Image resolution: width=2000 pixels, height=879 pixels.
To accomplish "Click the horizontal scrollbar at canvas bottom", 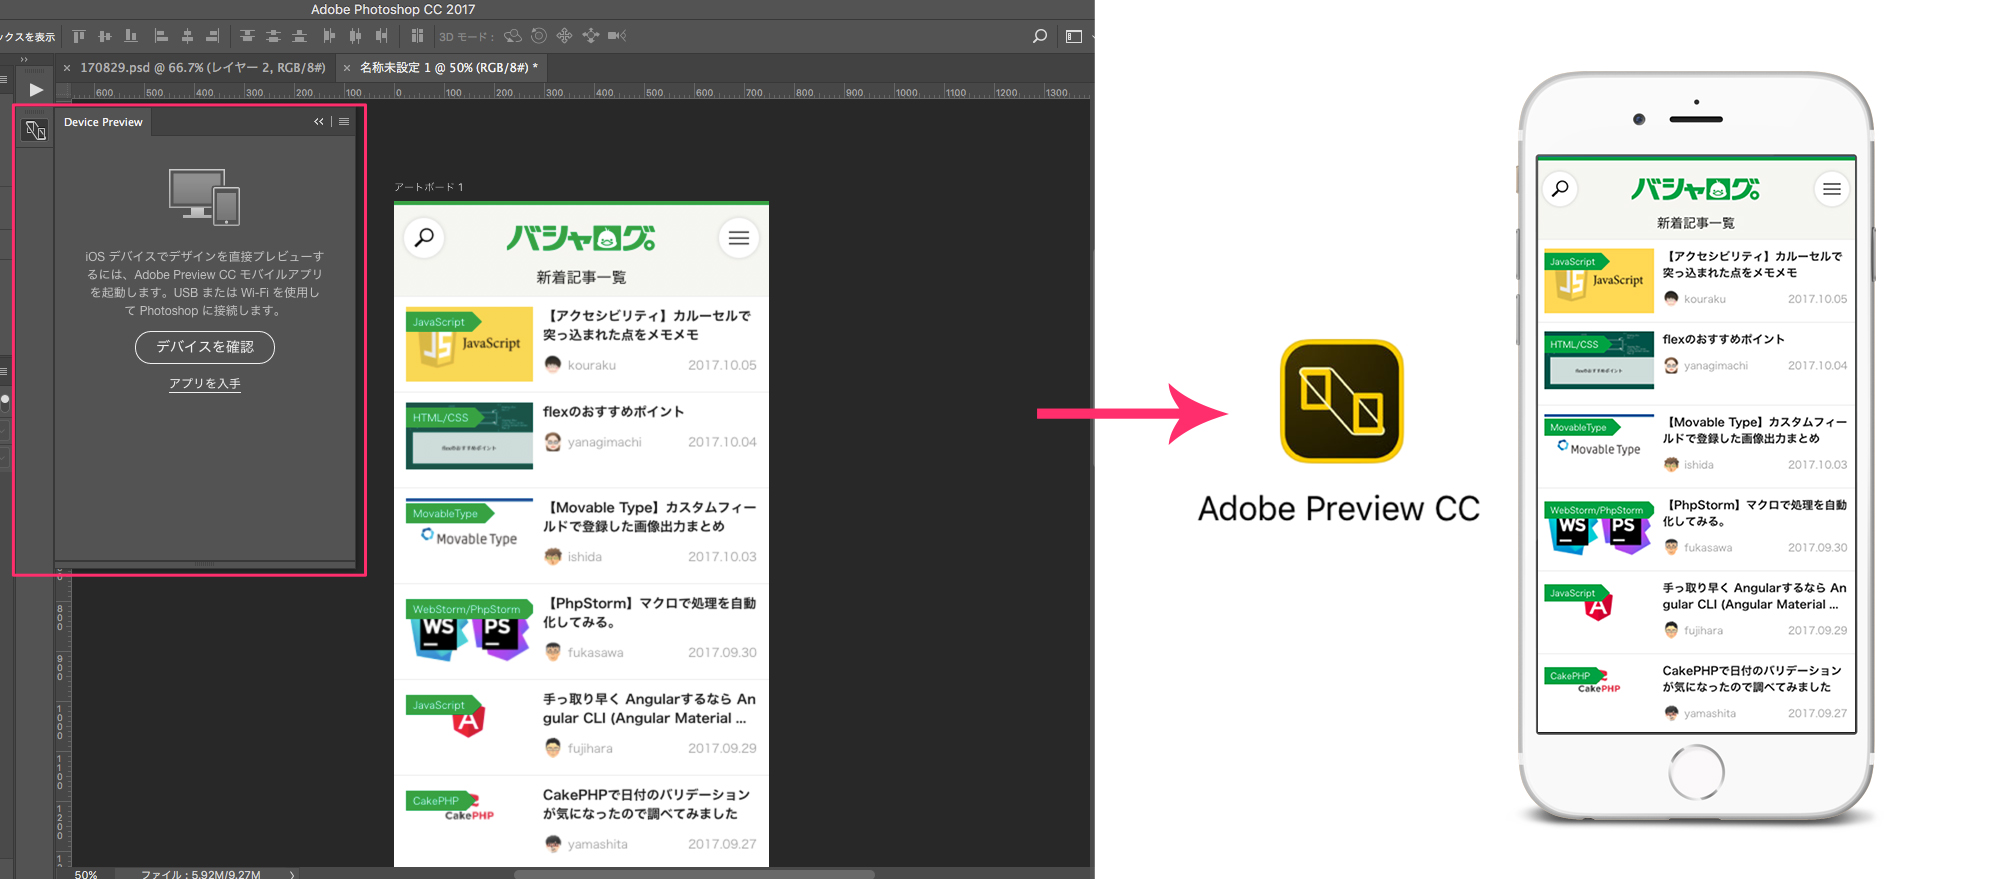I will click(694, 874).
